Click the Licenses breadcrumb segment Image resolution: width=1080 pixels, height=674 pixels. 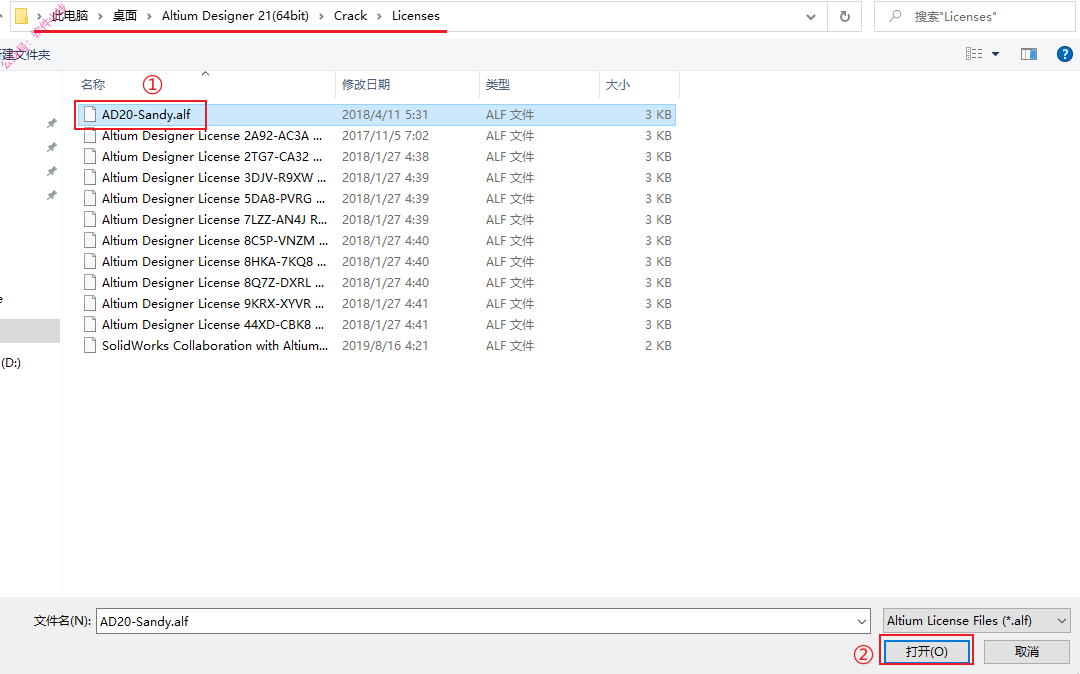(x=415, y=16)
